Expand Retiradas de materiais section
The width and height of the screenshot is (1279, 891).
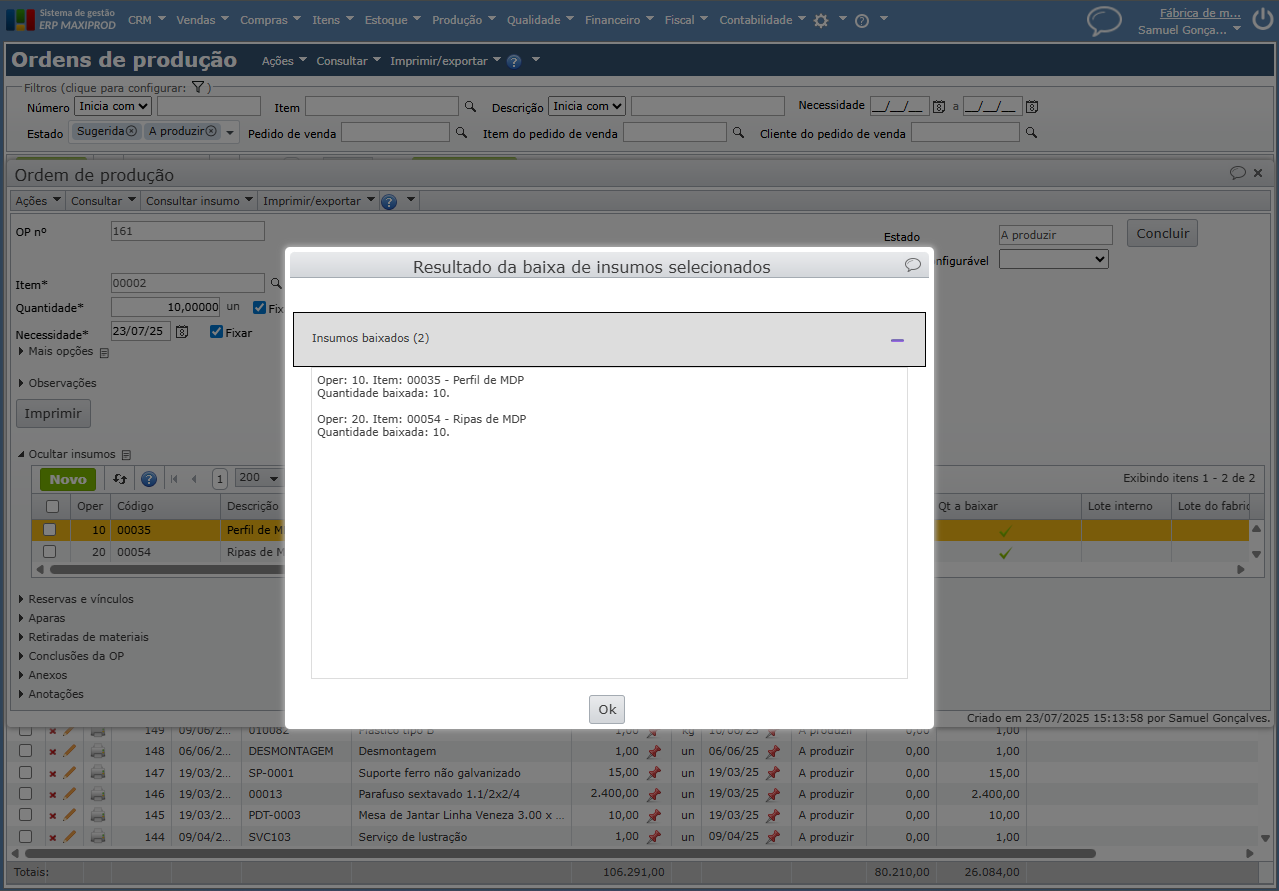(83, 637)
